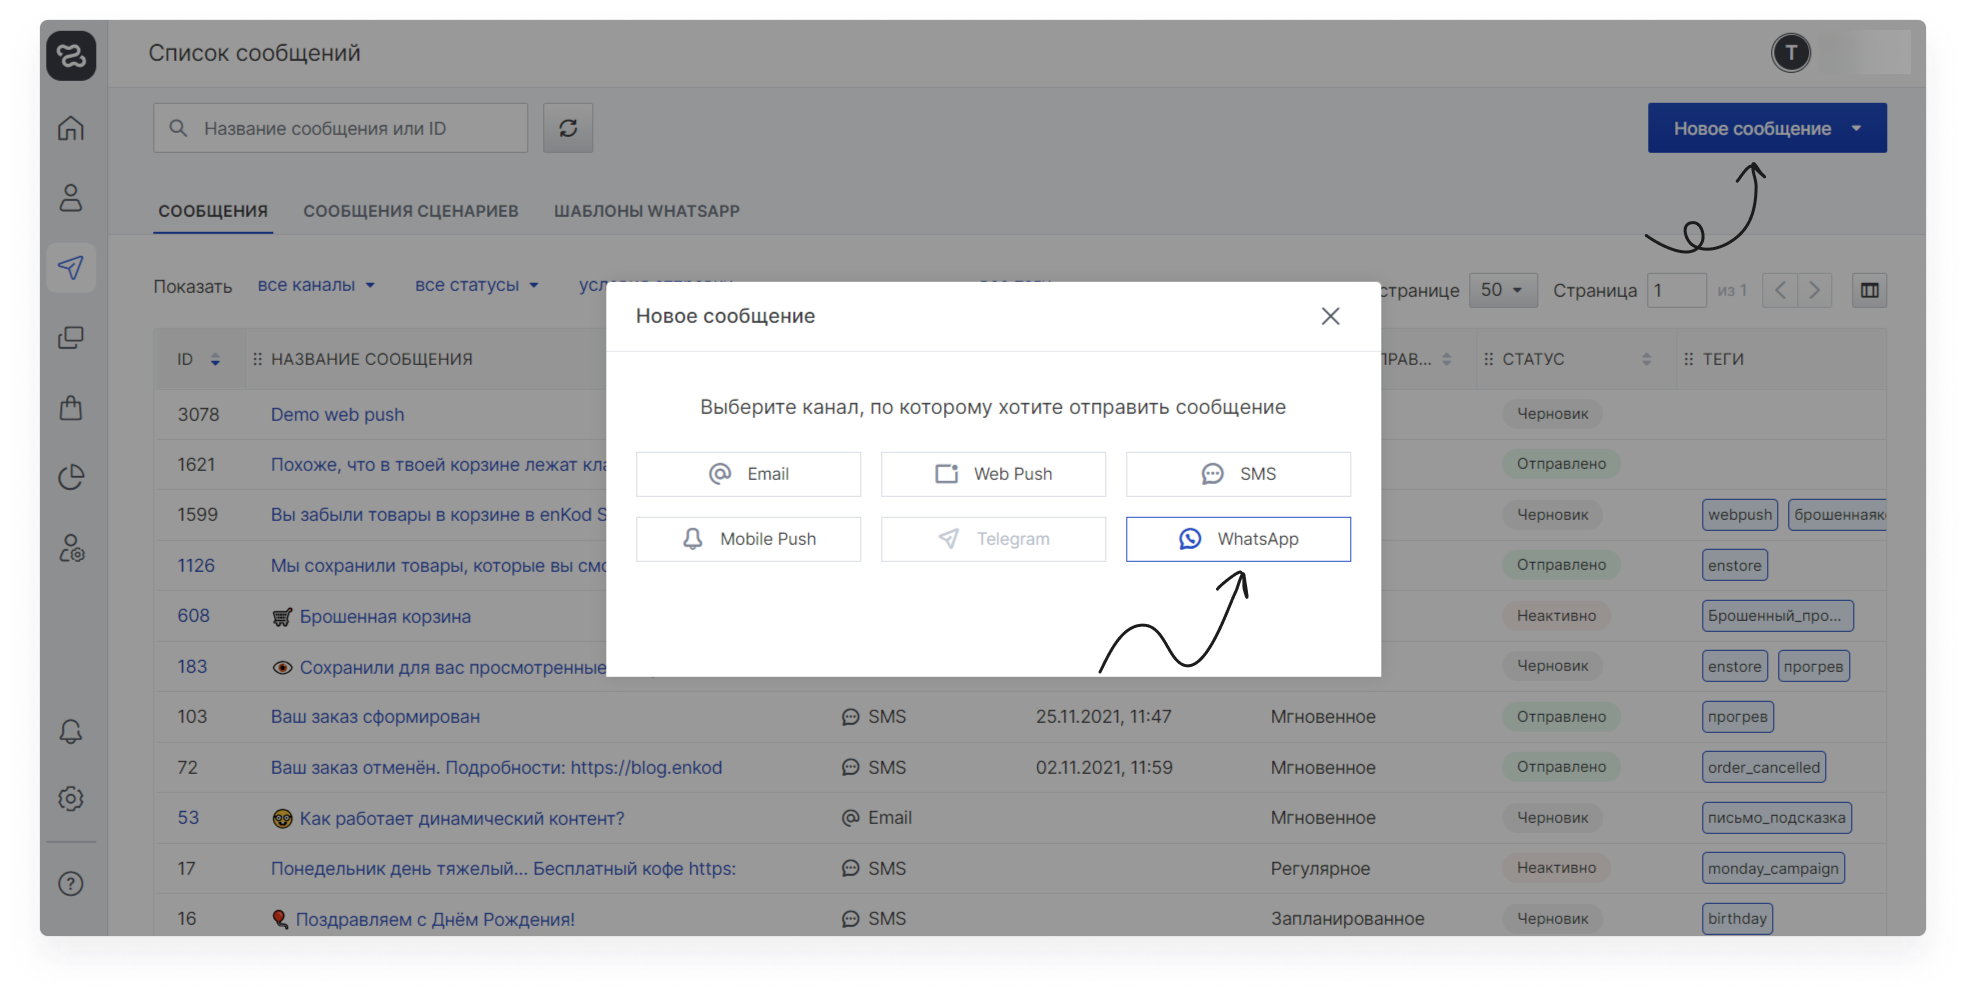This screenshot has height=996, width=1966.
Task: Open message Мы сохранили товары
Action: pyautogui.click(x=438, y=566)
